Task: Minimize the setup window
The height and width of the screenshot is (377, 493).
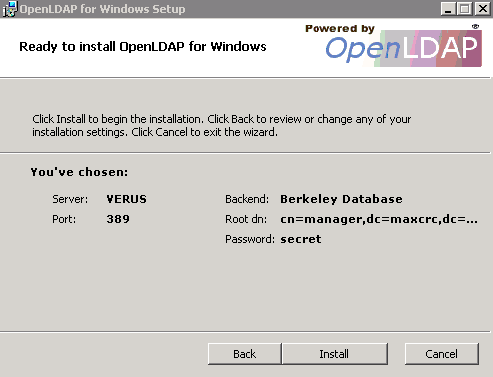Action: point(448,9)
